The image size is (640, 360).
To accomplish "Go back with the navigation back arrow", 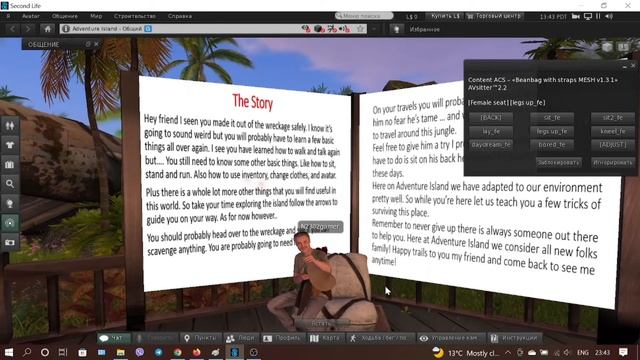I will [13, 29].
